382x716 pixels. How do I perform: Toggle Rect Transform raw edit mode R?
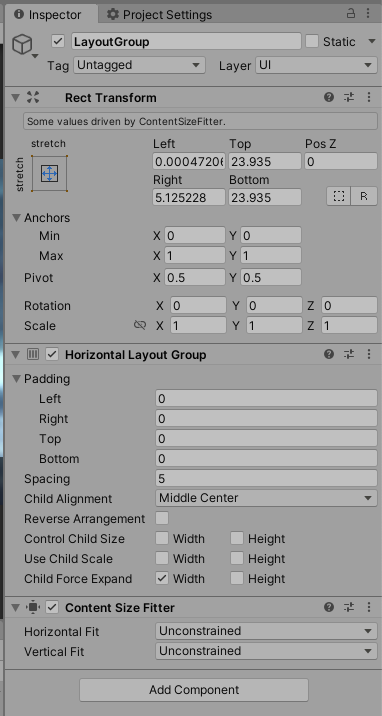pos(364,196)
